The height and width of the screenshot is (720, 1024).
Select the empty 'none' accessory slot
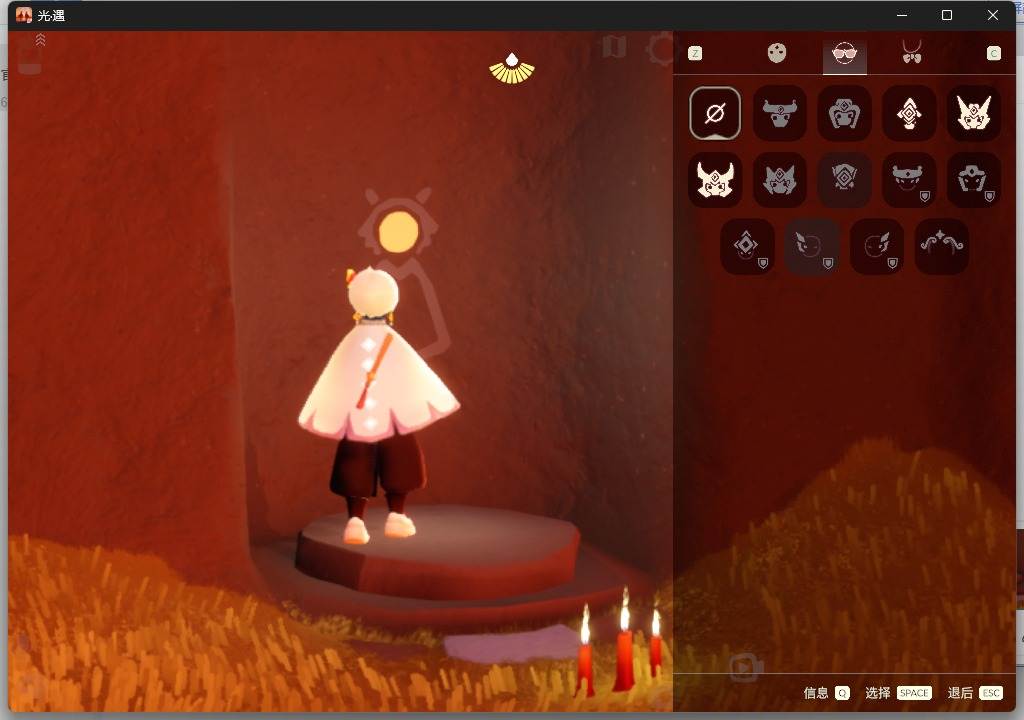coord(715,113)
